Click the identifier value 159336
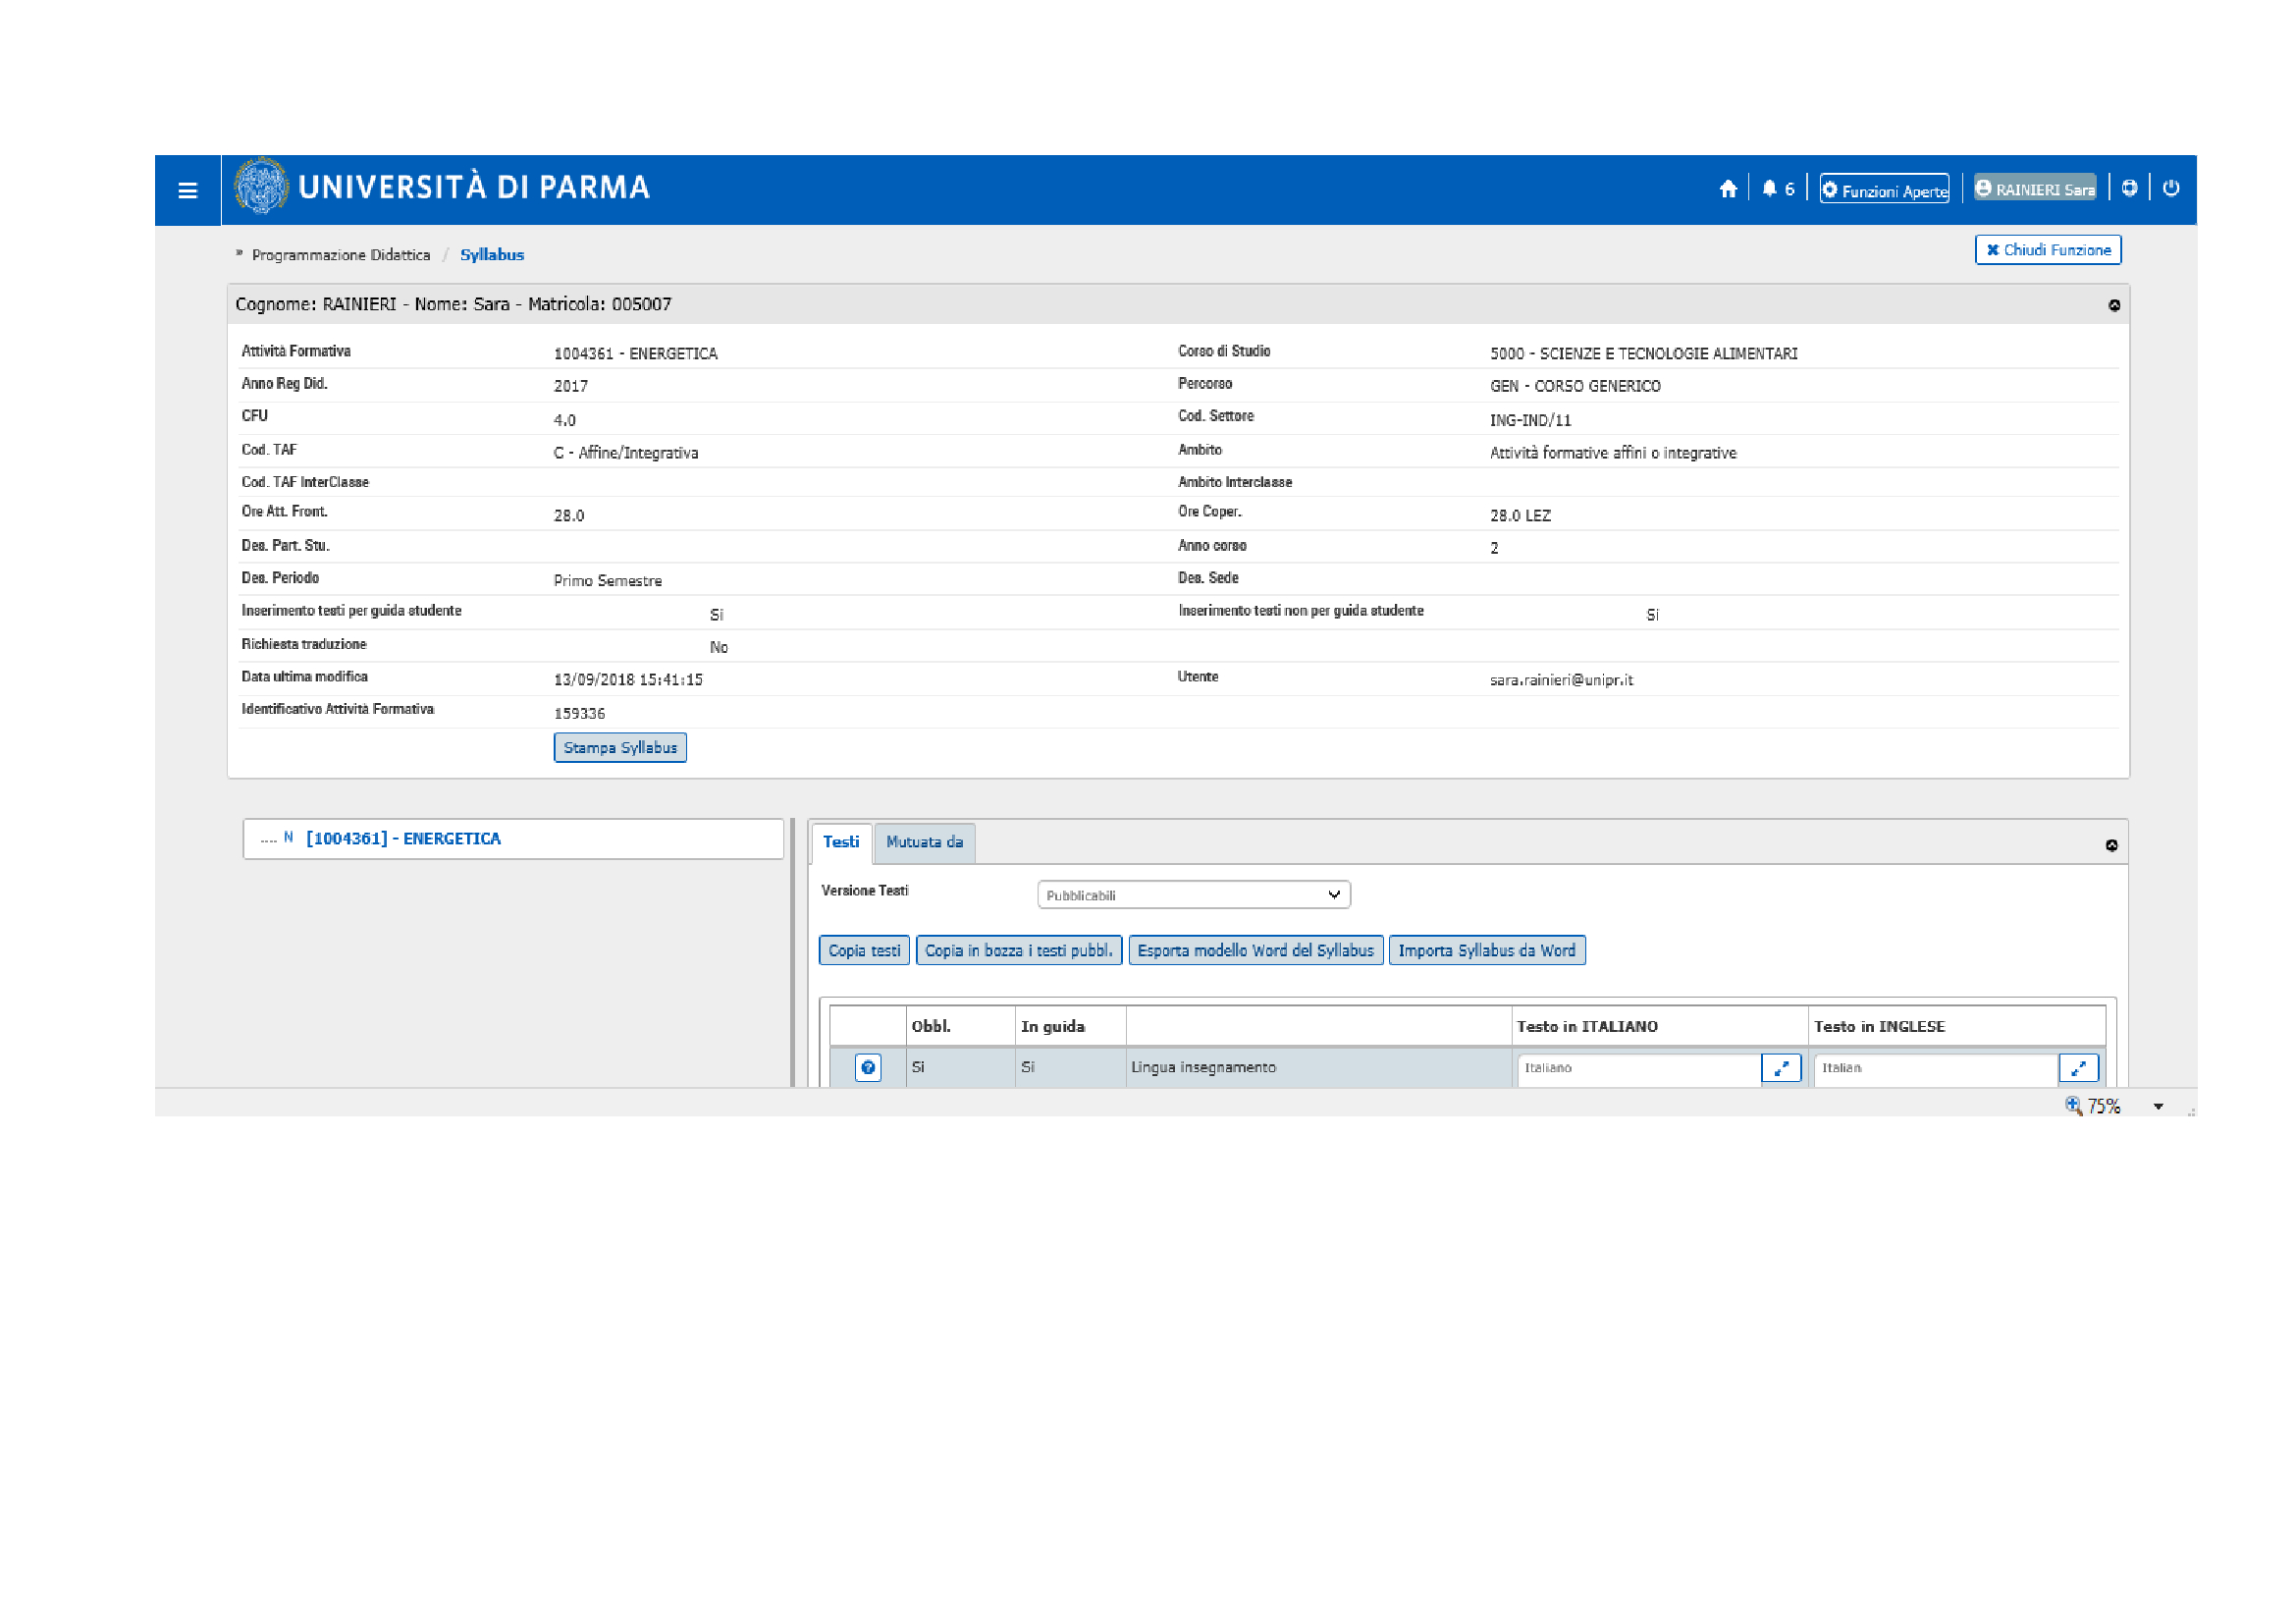 pos(579,714)
